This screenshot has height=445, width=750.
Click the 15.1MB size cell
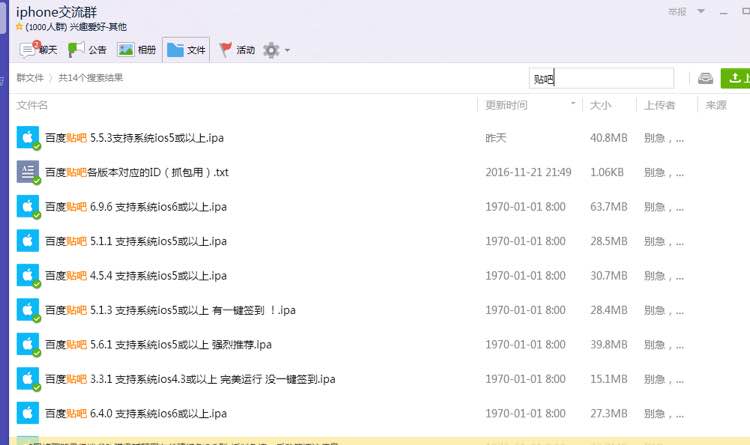point(608,379)
